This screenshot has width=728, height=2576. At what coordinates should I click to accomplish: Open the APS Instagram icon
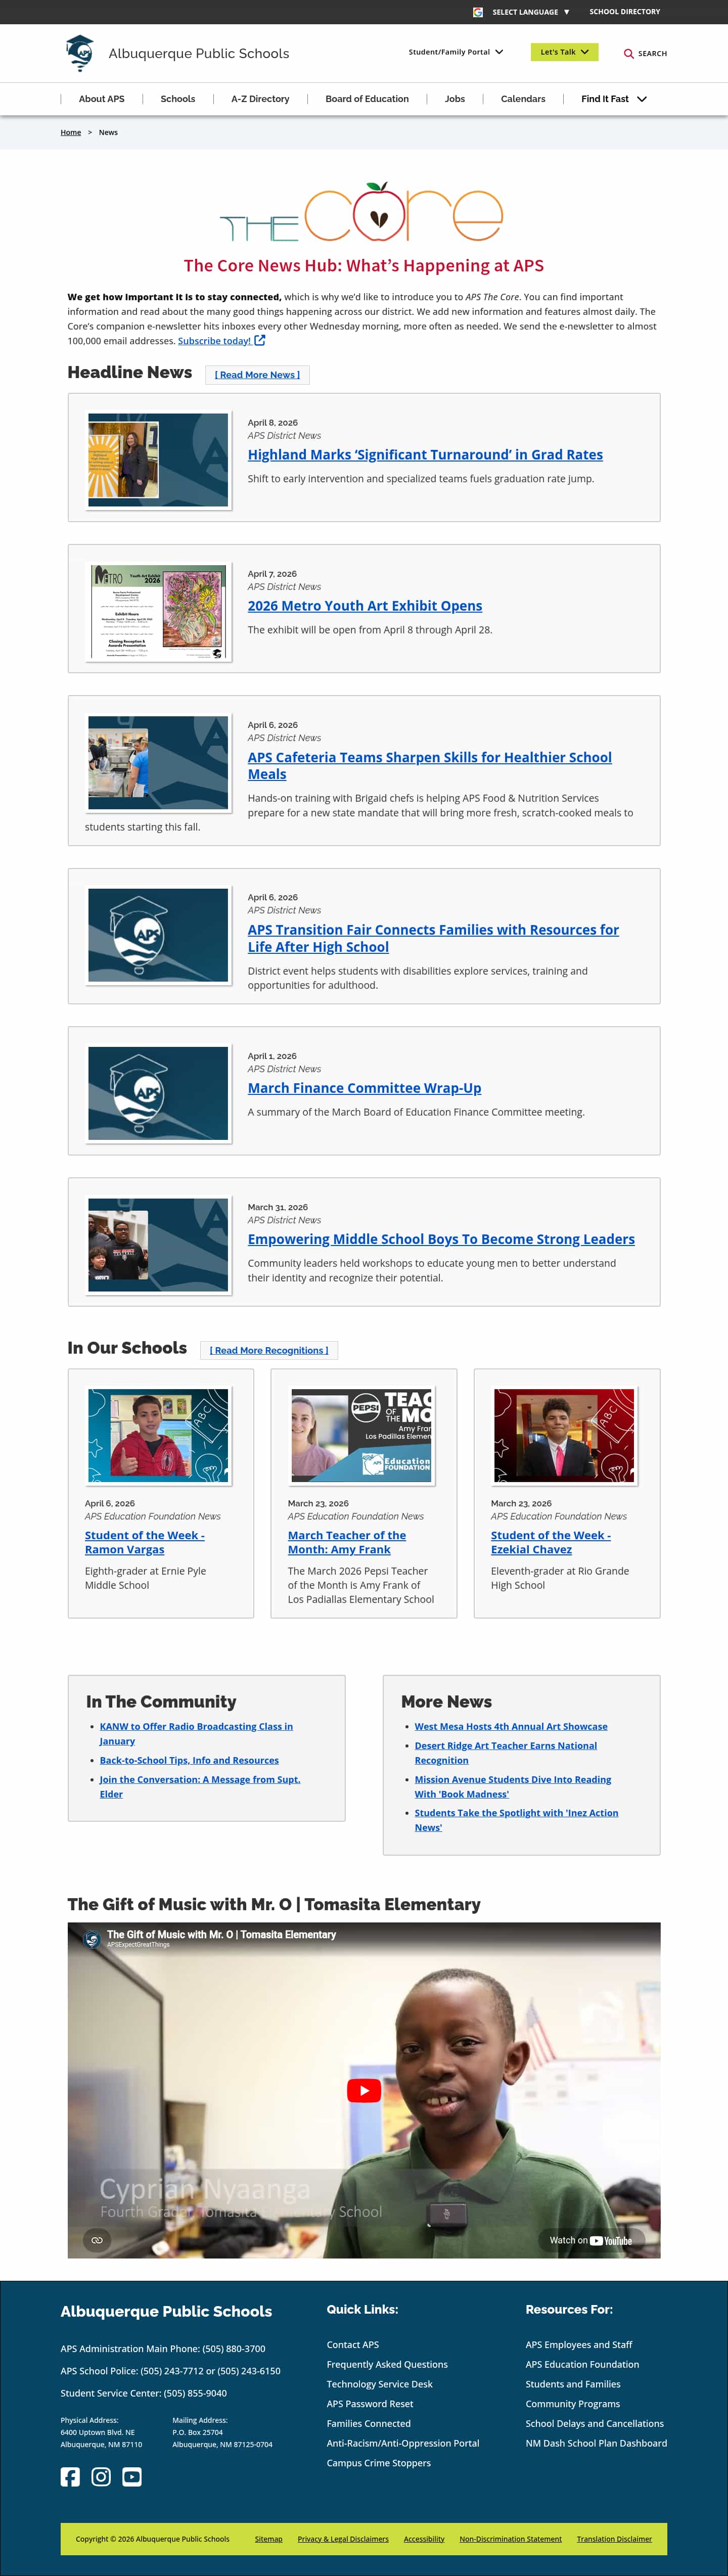point(101,2476)
